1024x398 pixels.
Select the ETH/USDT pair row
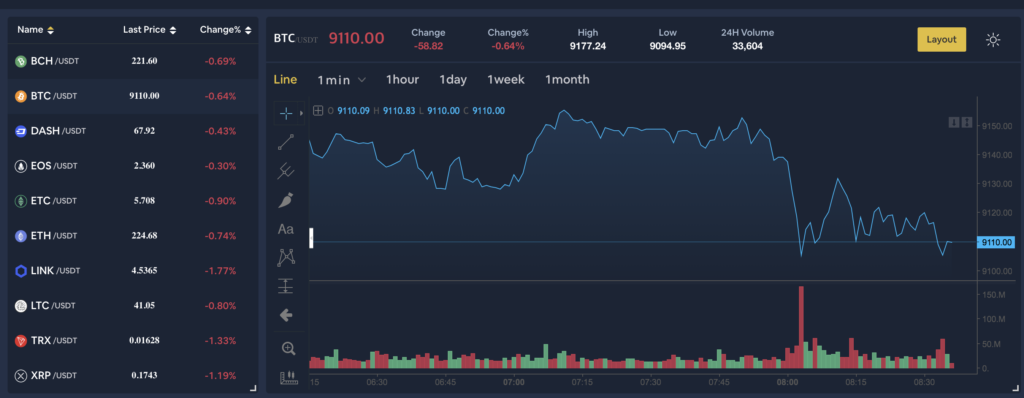click(x=133, y=236)
